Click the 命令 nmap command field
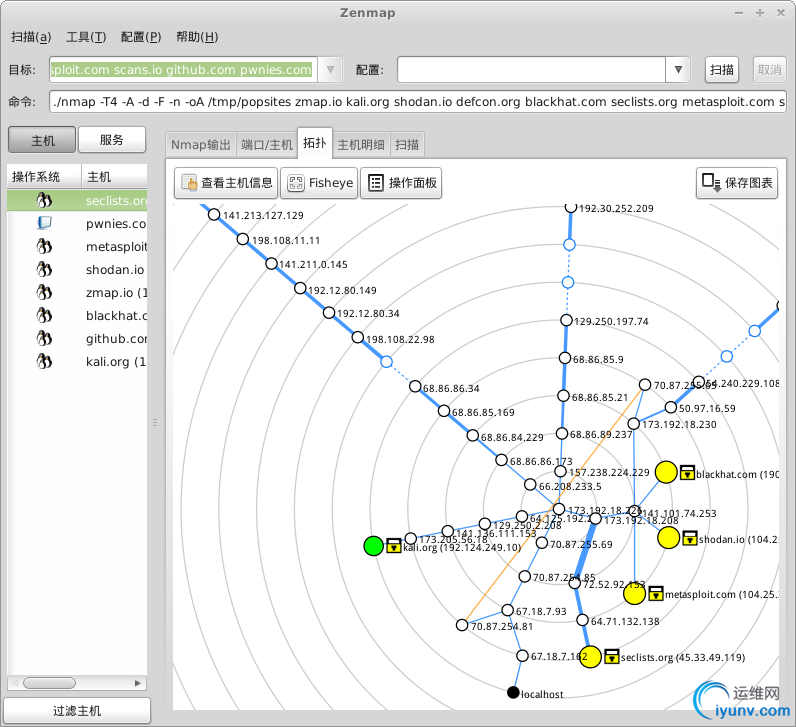Viewport: 796px width, 727px height. tap(417, 102)
